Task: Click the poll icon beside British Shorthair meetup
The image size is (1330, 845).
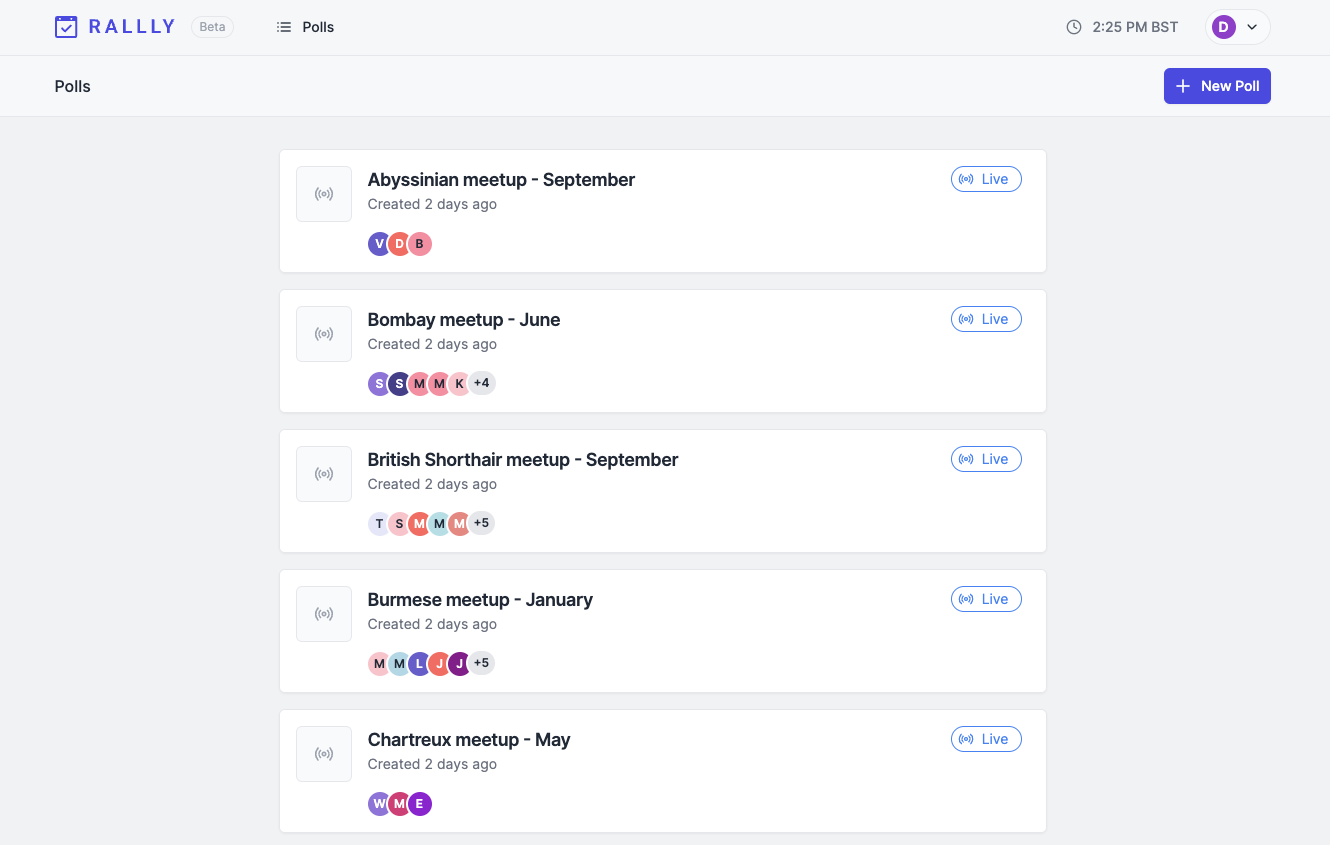Action: 323,473
